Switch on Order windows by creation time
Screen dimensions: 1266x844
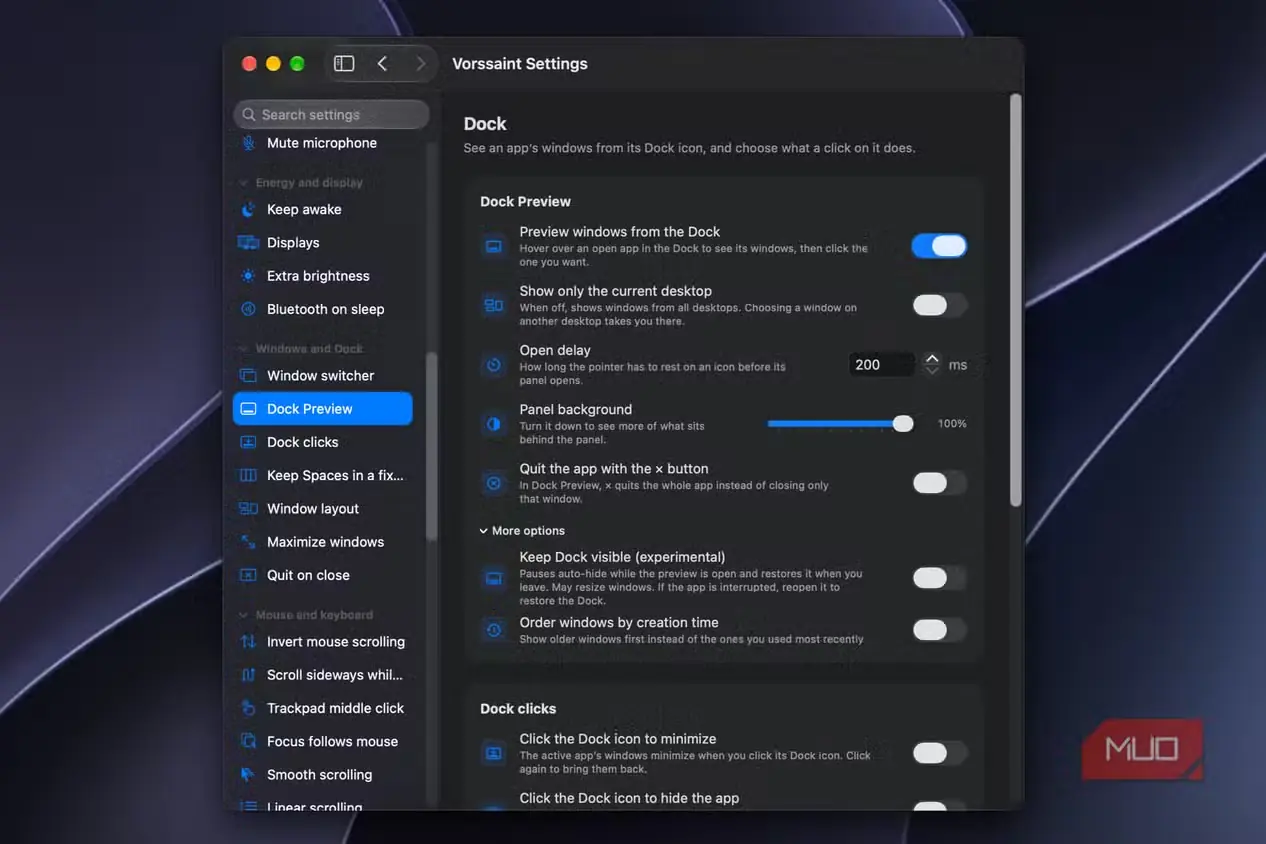point(939,630)
